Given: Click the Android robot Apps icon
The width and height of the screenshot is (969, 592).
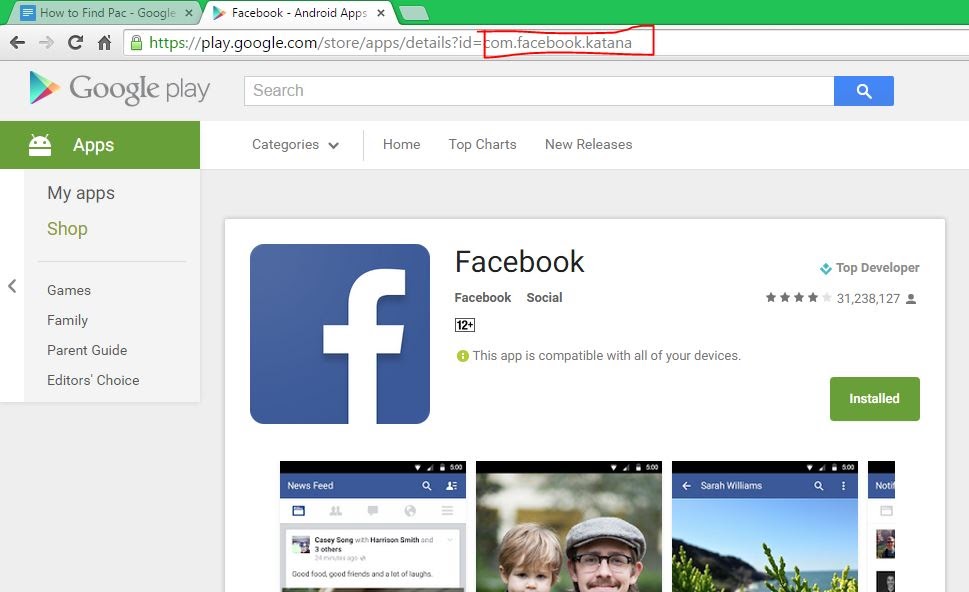Looking at the screenshot, I should point(40,145).
